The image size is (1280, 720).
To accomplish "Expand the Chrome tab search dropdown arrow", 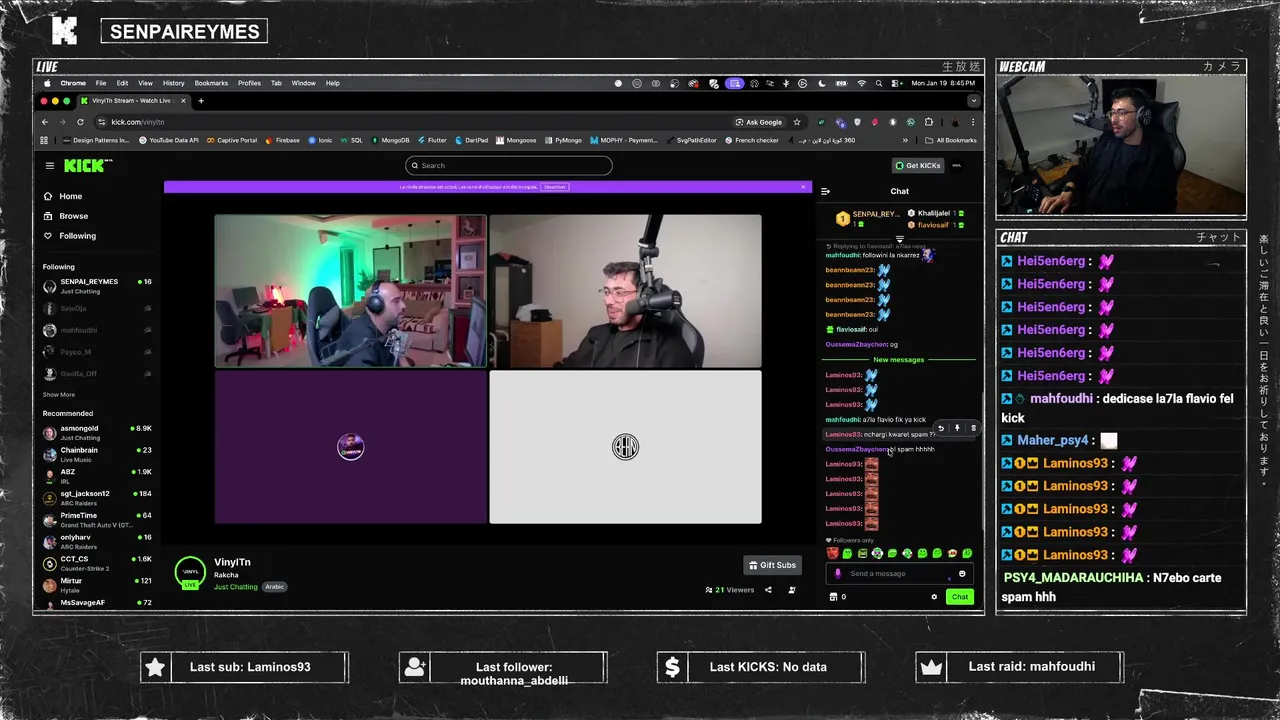I will [973, 101].
